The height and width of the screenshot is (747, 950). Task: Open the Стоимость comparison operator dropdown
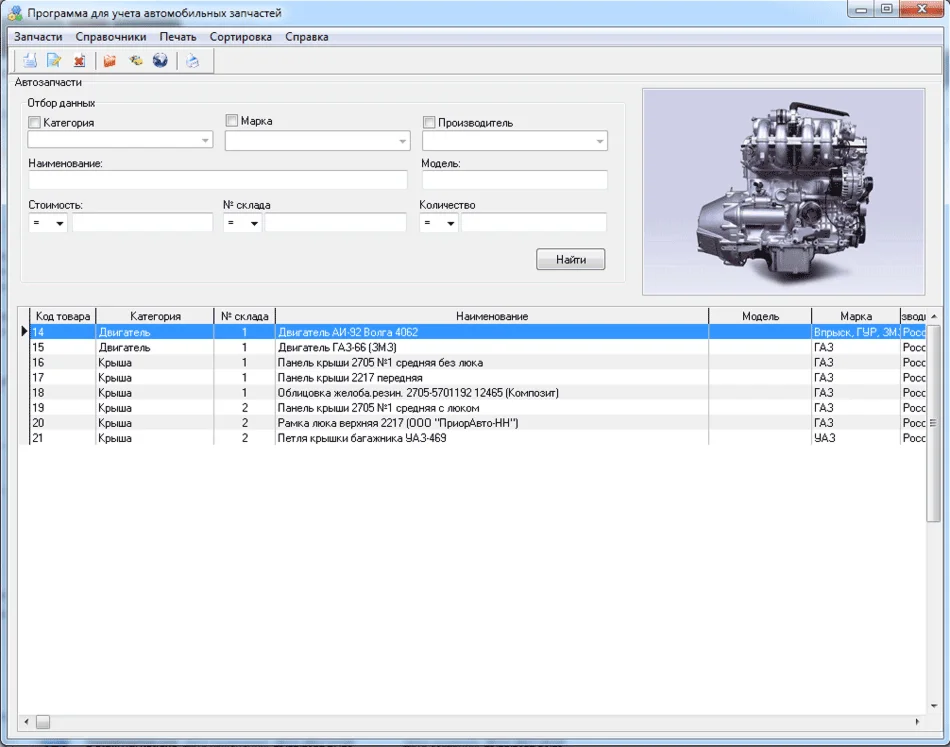coord(59,223)
